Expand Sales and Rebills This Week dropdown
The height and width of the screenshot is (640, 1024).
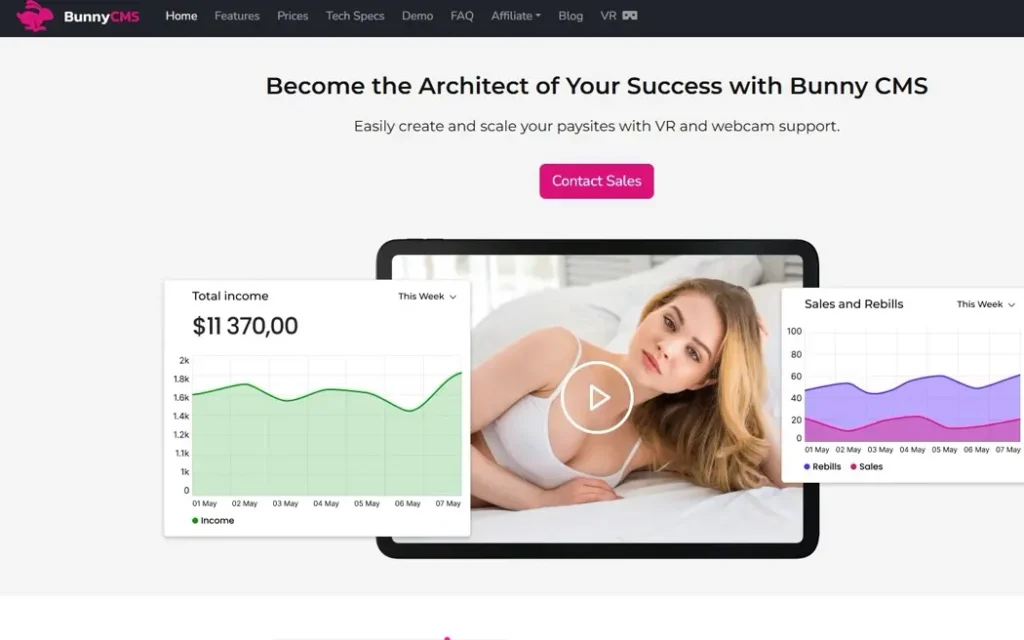pyautogui.click(x=985, y=304)
